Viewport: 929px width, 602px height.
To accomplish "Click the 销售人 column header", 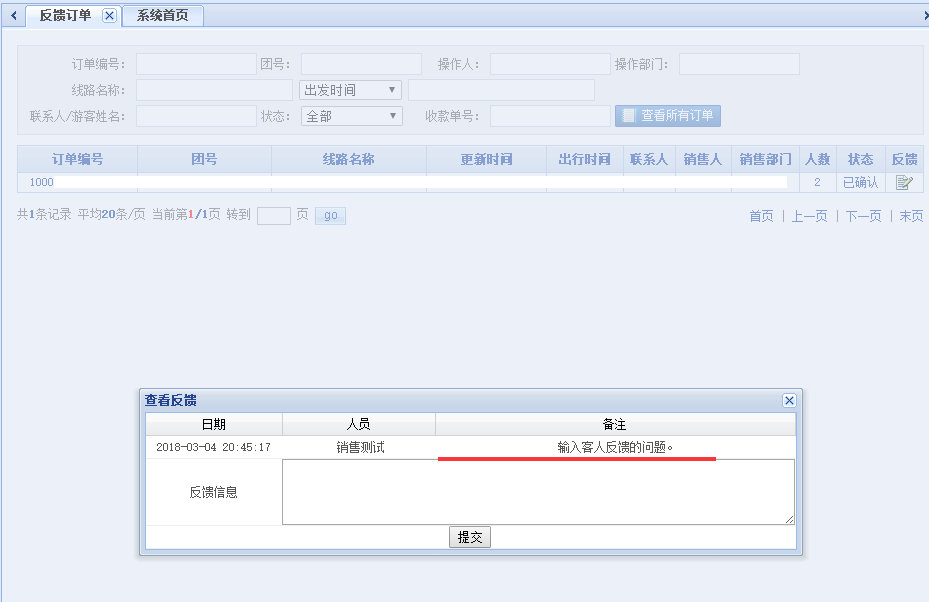I will (x=703, y=159).
